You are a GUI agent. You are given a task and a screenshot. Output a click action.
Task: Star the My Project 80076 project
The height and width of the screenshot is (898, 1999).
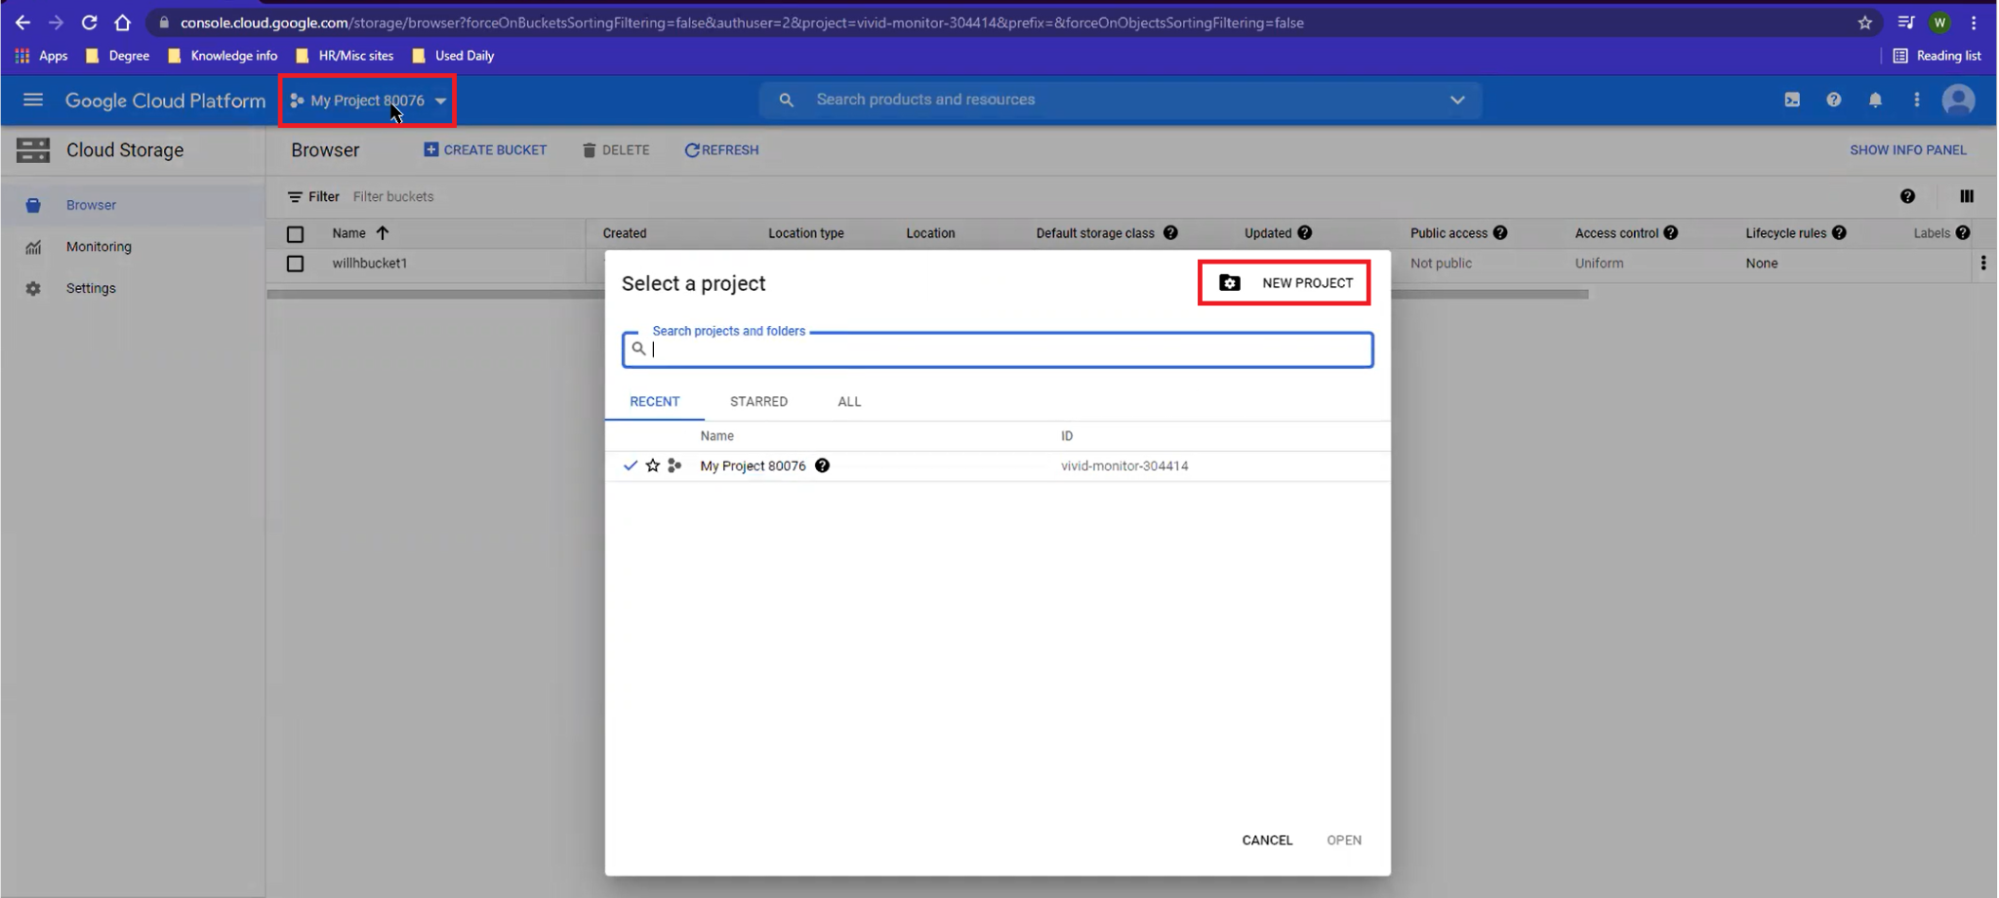tap(653, 466)
